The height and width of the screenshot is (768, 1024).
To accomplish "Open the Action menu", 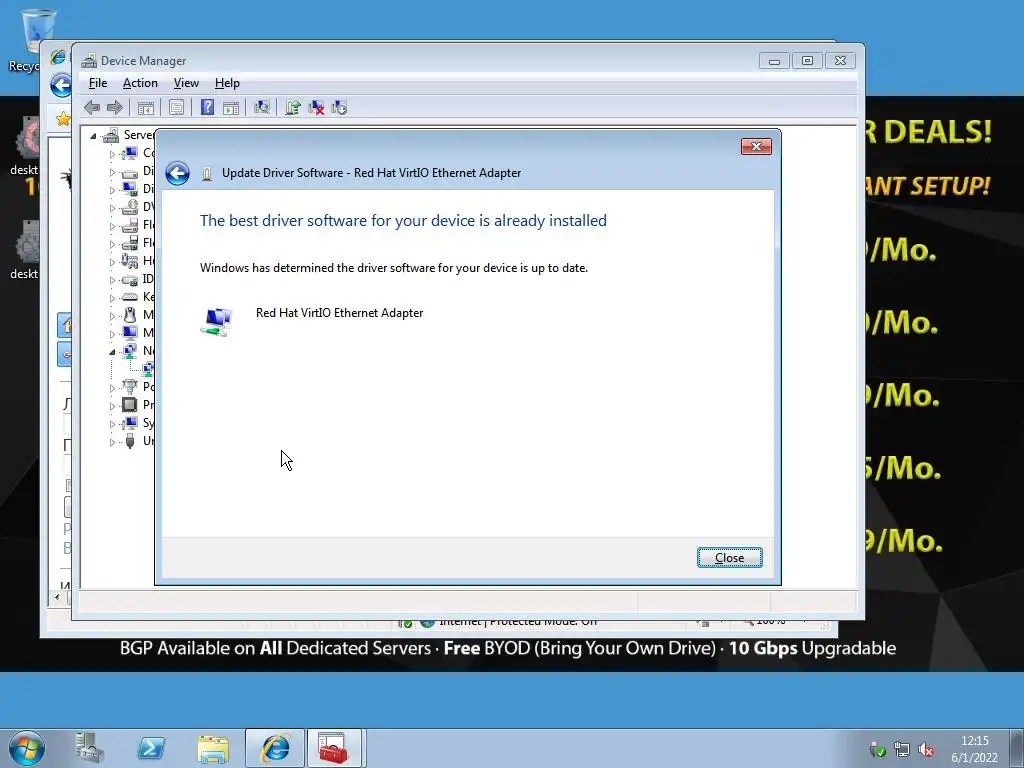I will [140, 83].
